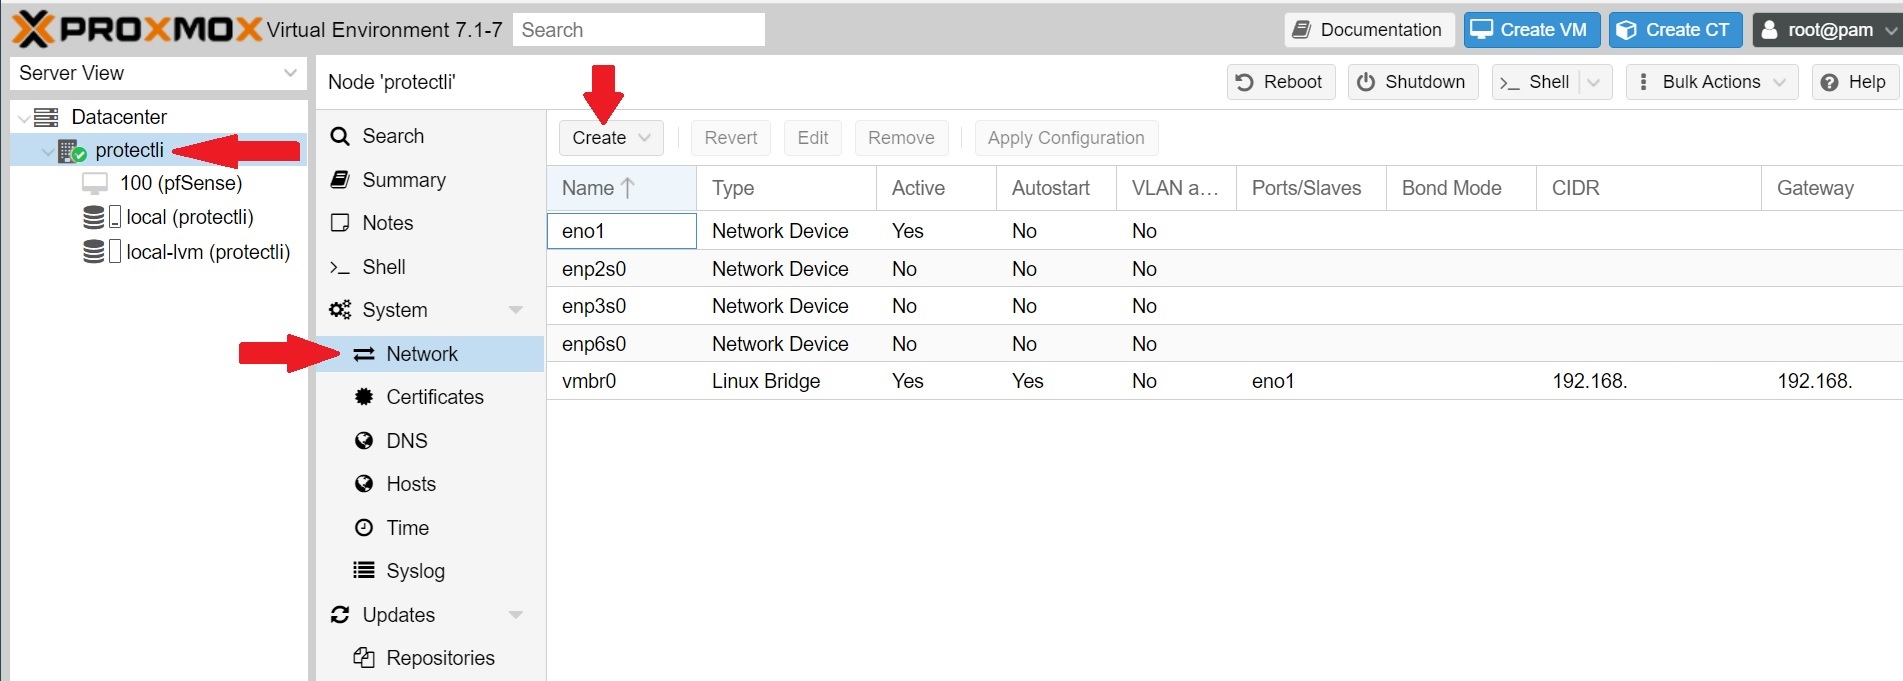Click the monitor icon for VM 100 (pfSense)

95,183
